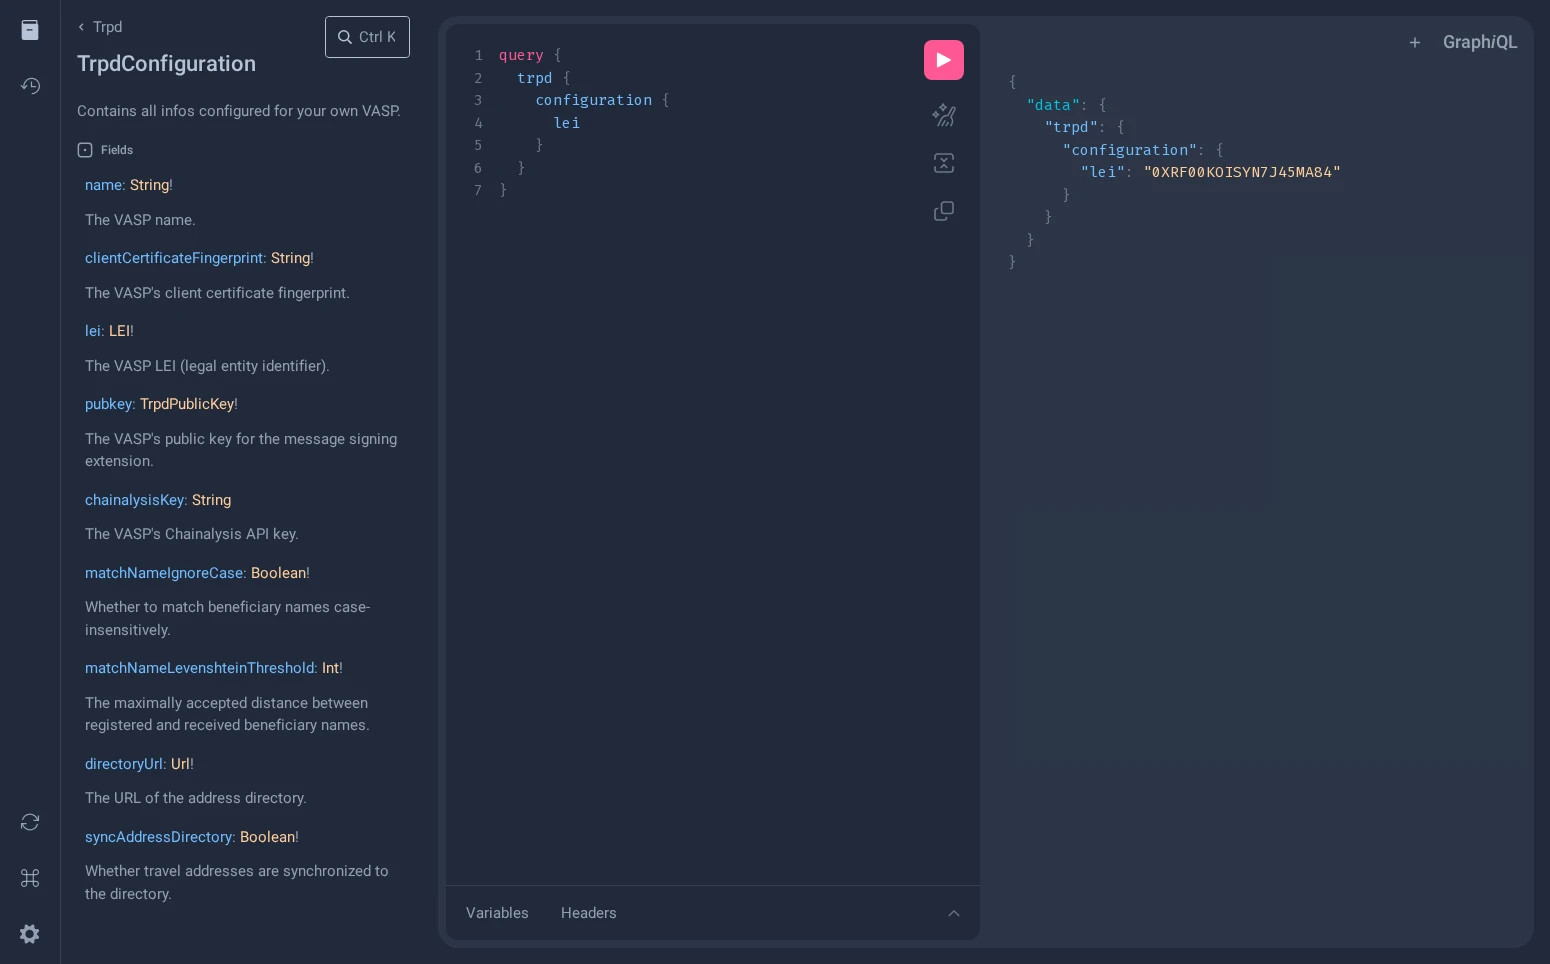Viewport: 1550px width, 964px height.
Task: Place cursor on 'lei' in query editor
Action: point(567,123)
